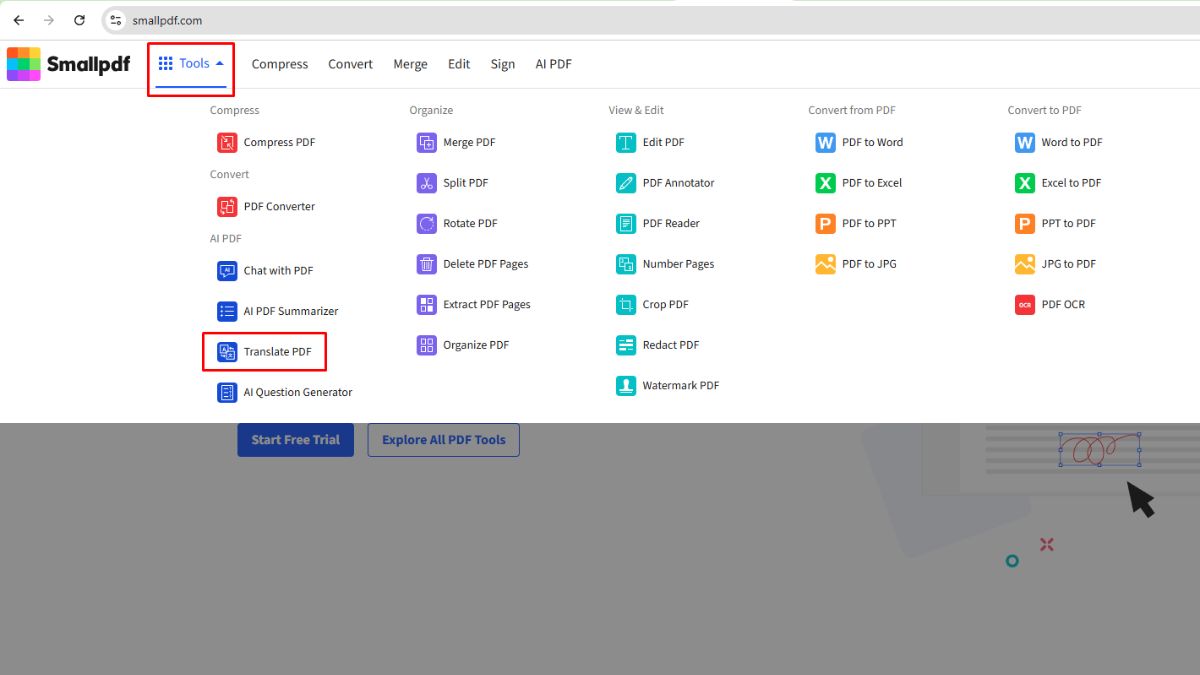The width and height of the screenshot is (1200, 675).
Task: Open the Merge navigation item
Action: (x=410, y=64)
